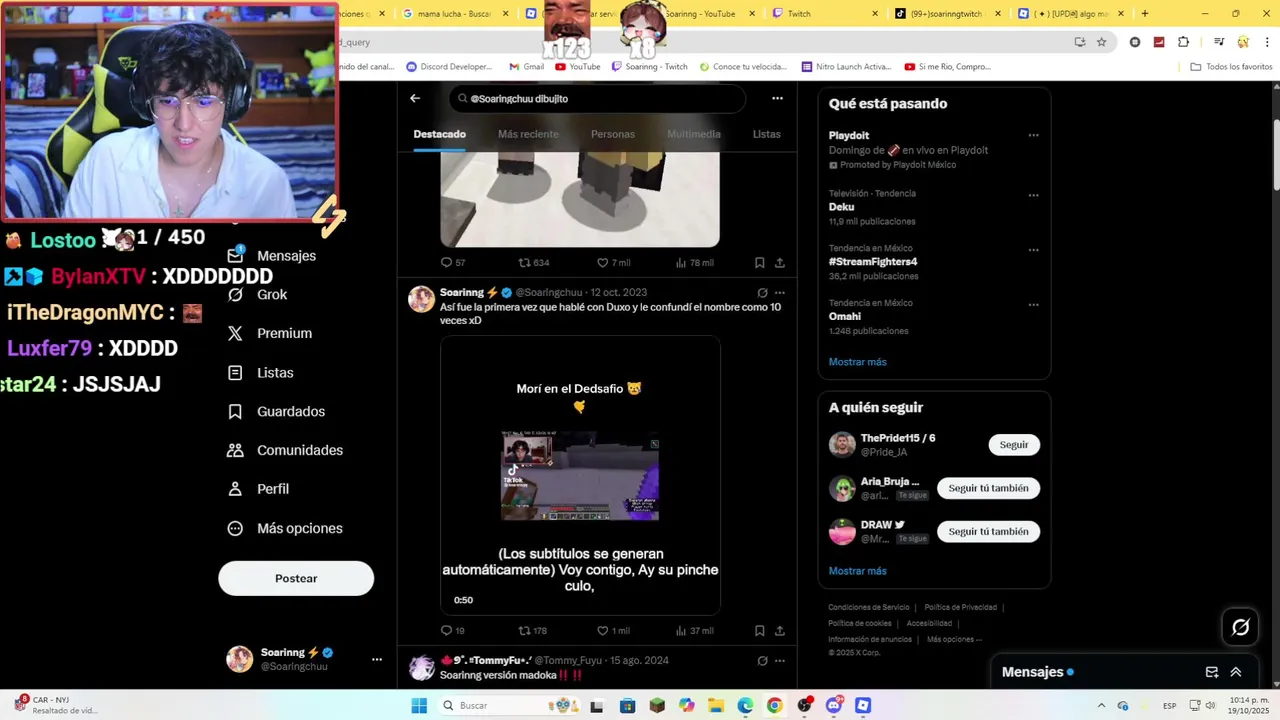This screenshot has height=720, width=1280.
Task: Expand Más opciones in the sidebar
Action: click(285, 528)
